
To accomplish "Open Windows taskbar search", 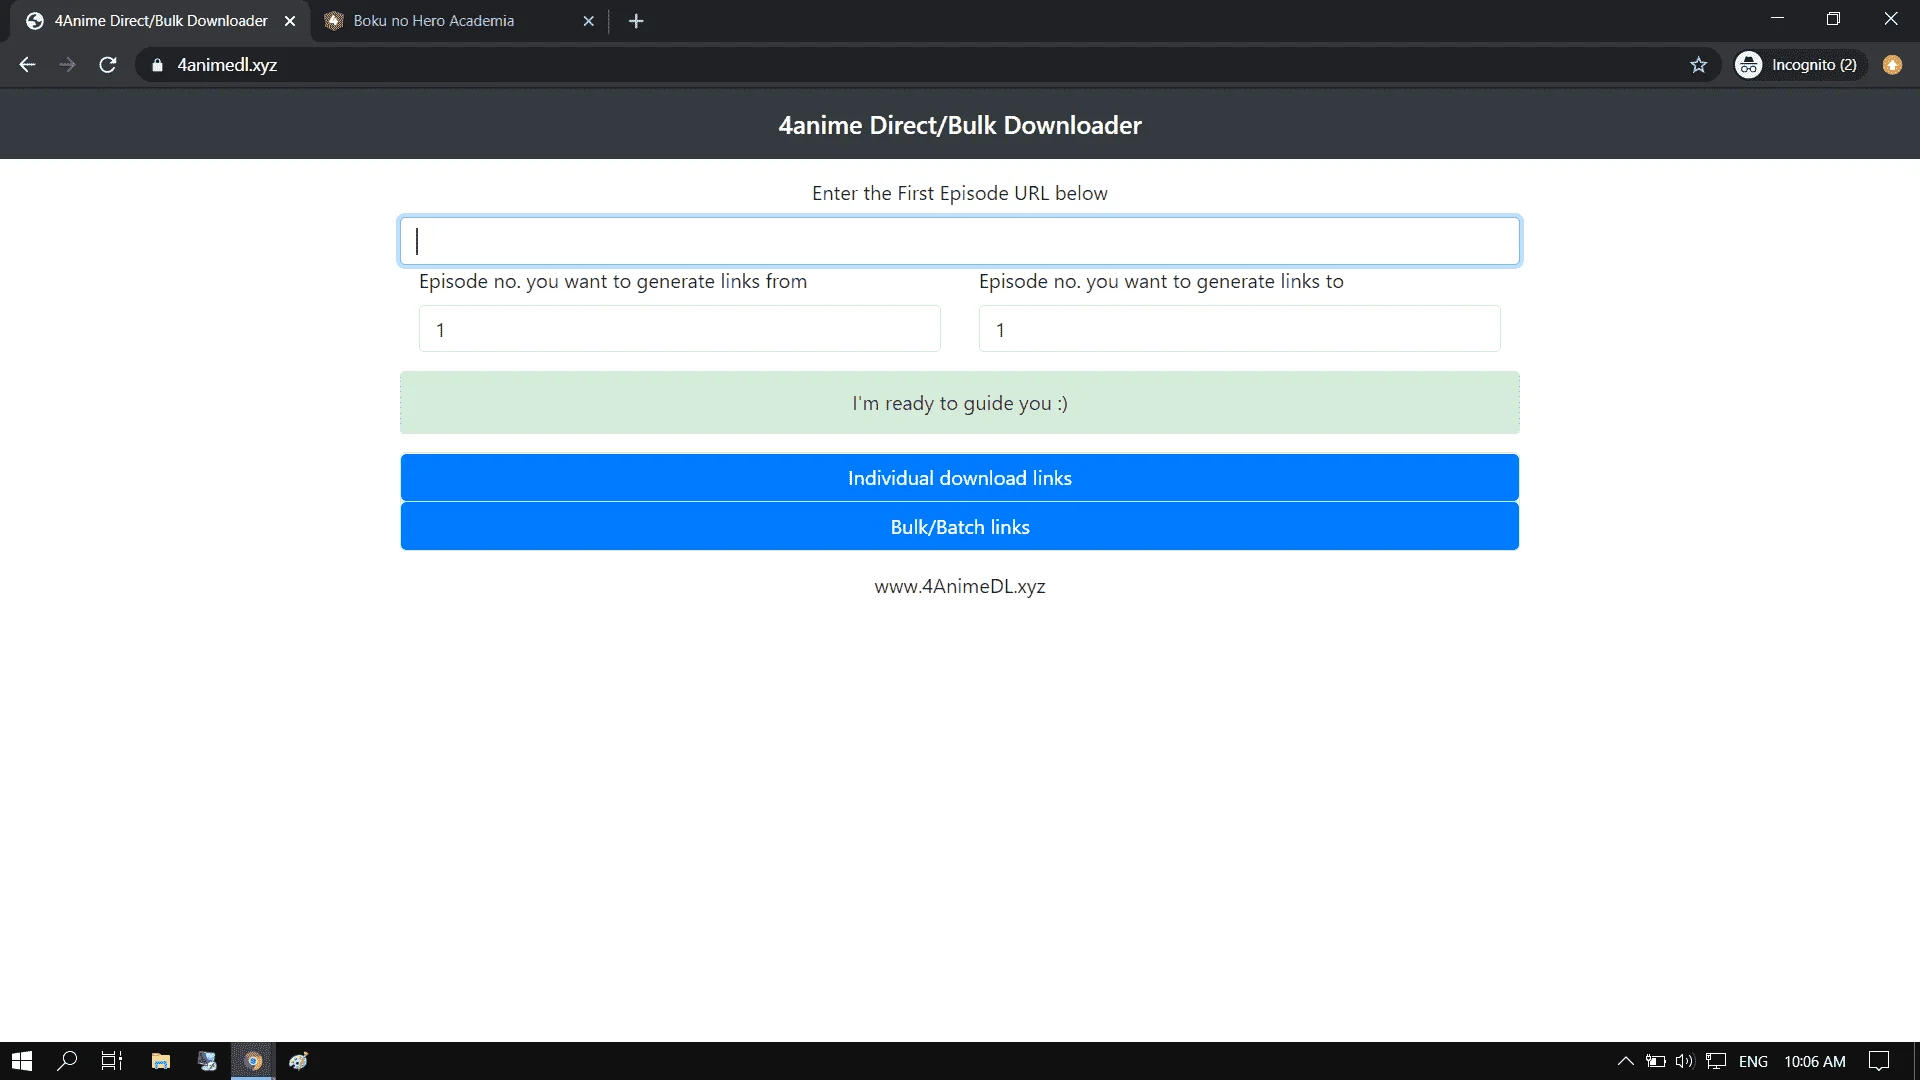I will [x=67, y=1061].
